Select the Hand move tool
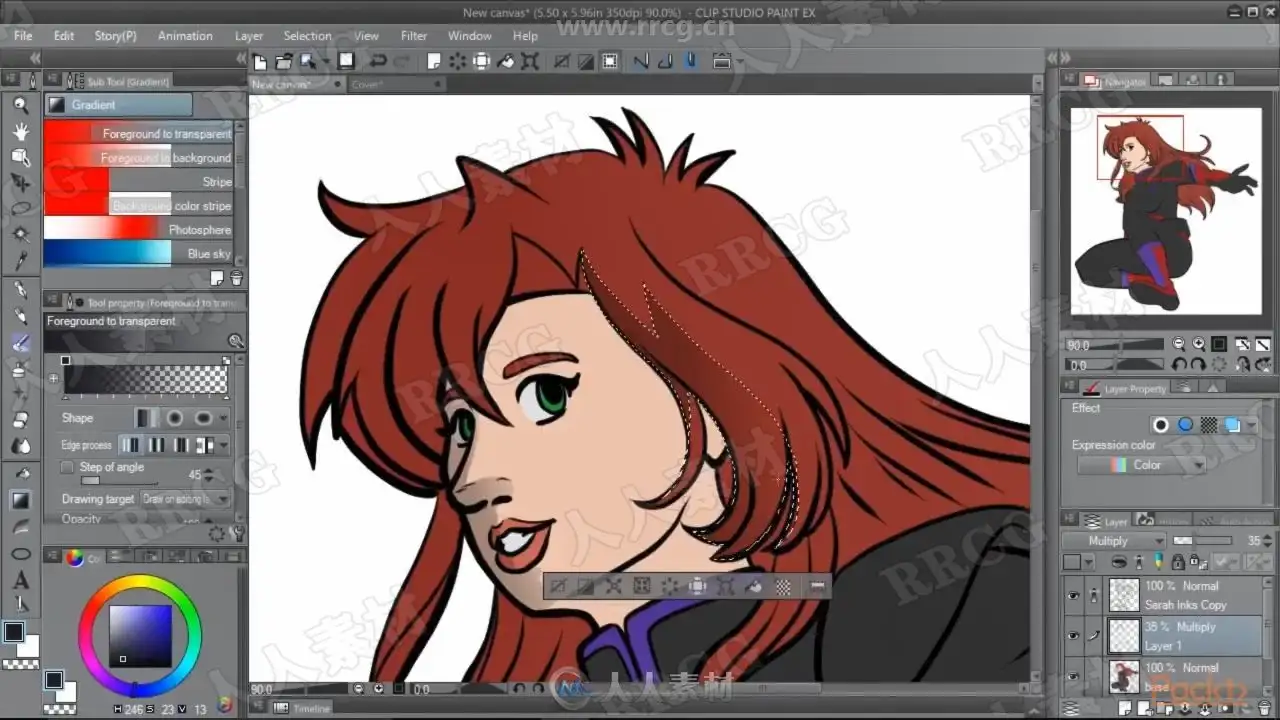Screen dimensions: 1280x720 20,131
